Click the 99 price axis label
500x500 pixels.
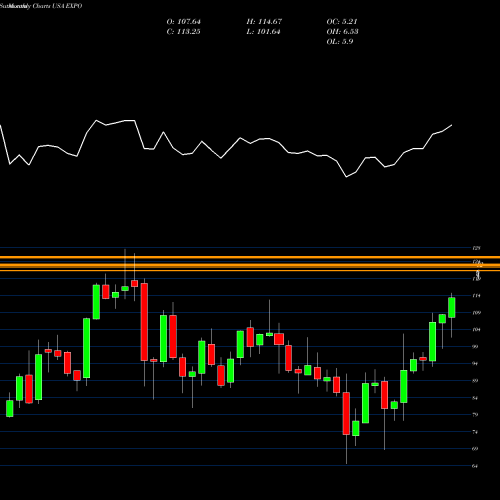click(475, 347)
